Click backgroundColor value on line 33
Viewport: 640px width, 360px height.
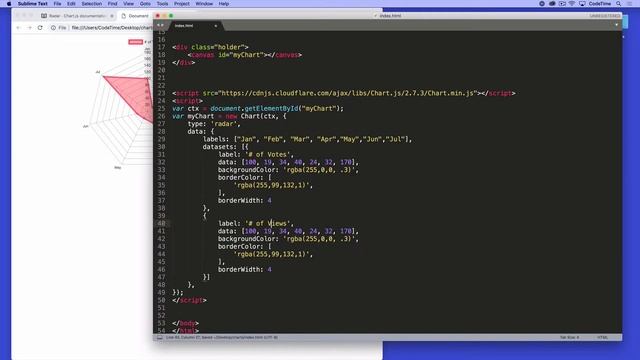320,170
